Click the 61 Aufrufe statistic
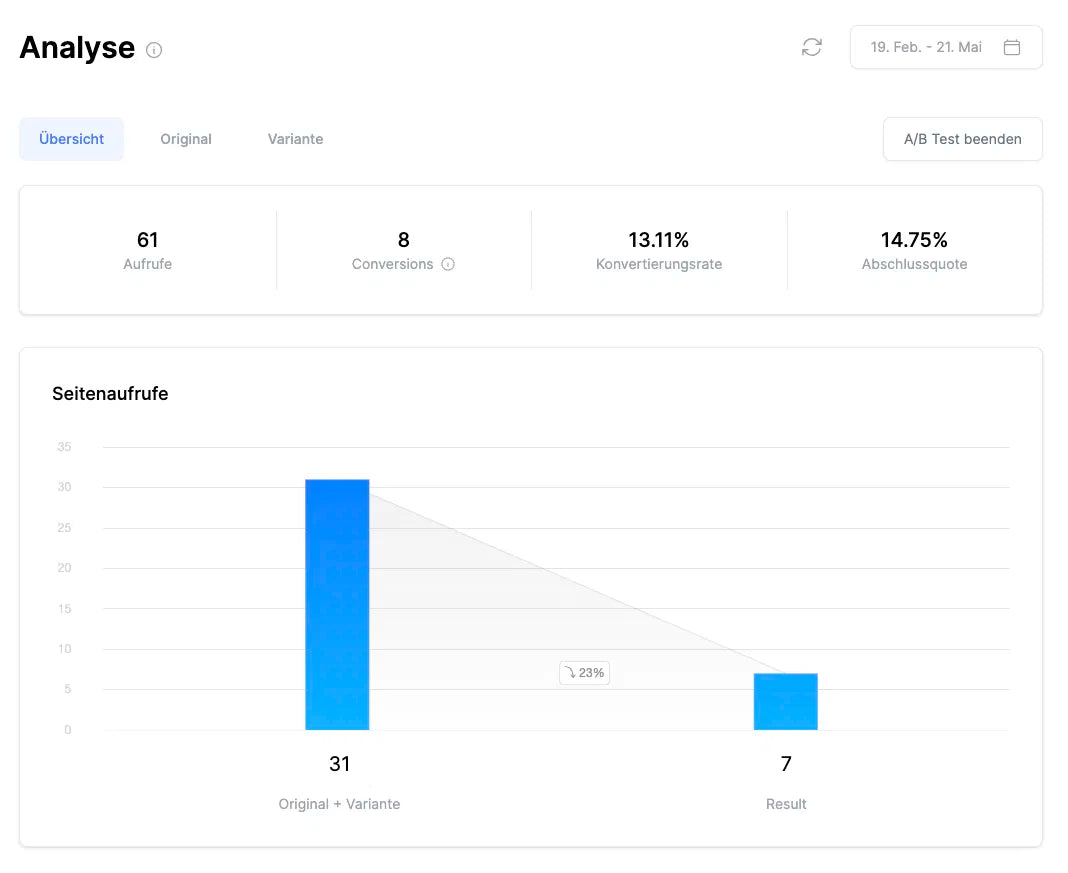Image resolution: width=1068 pixels, height=873 pixels. [148, 240]
